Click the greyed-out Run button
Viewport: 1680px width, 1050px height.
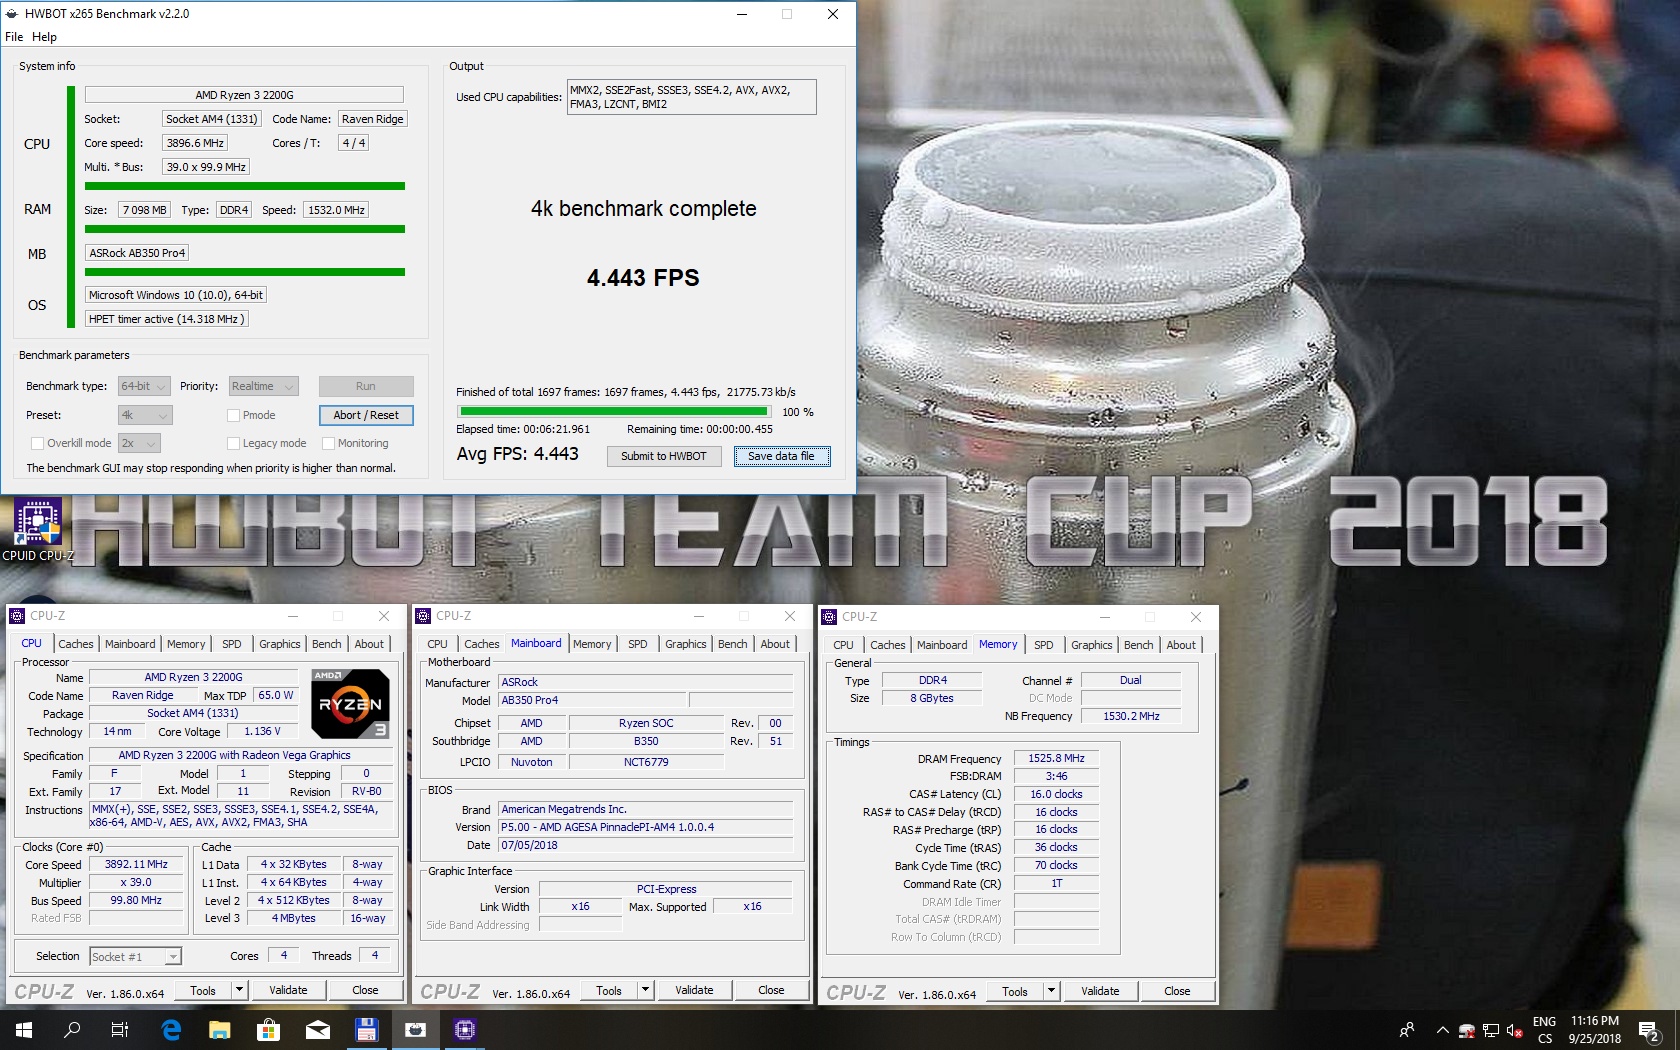[x=366, y=386]
